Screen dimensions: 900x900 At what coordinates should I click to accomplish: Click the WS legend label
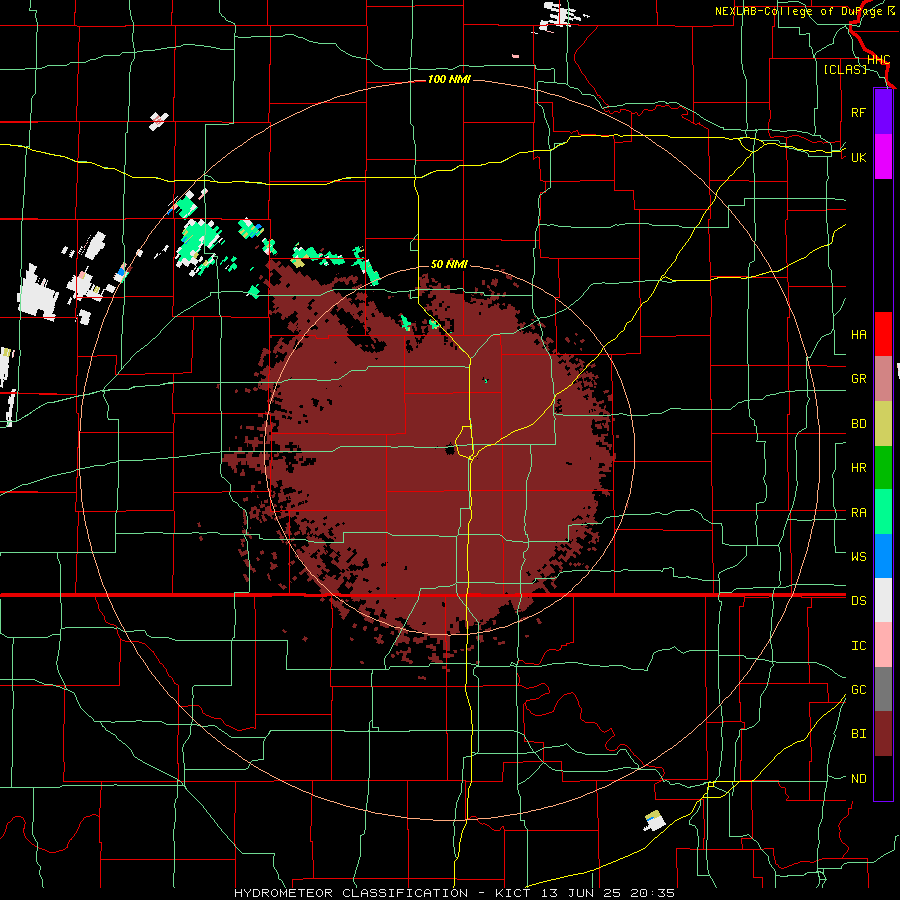click(858, 556)
